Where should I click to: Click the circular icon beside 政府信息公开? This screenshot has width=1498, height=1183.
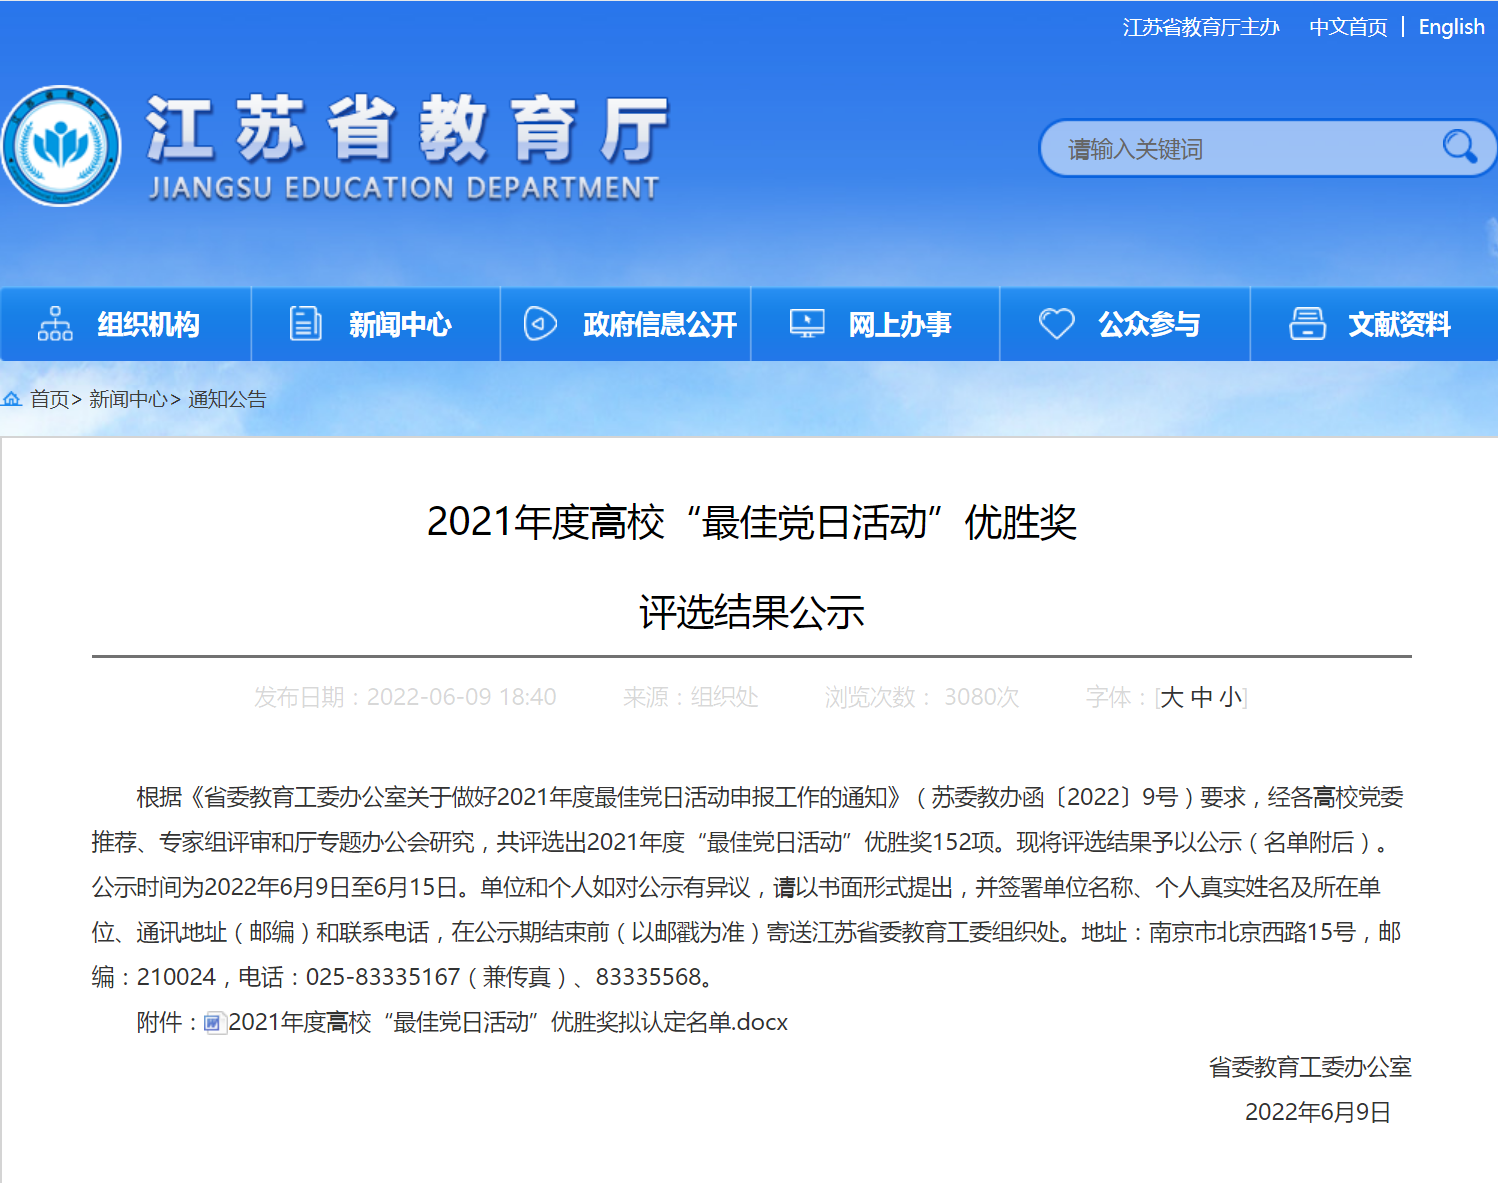tap(540, 324)
